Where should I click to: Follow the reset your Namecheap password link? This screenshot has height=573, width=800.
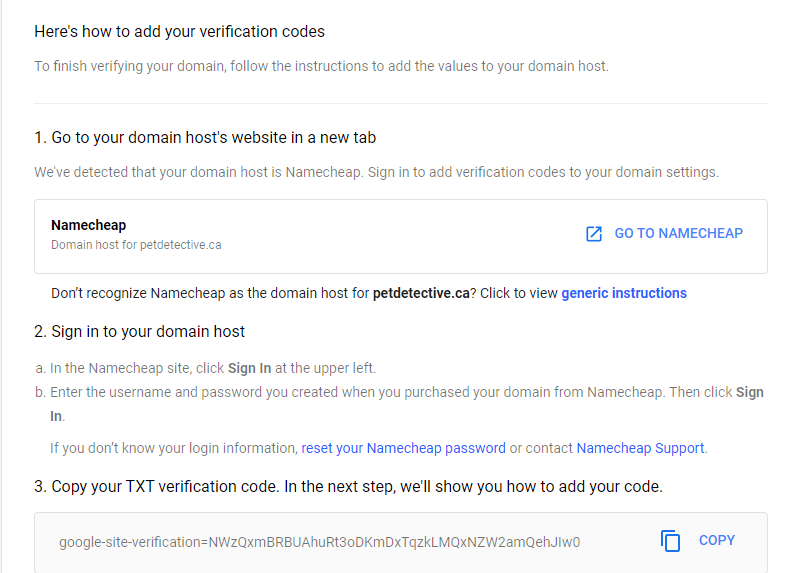[x=403, y=448]
